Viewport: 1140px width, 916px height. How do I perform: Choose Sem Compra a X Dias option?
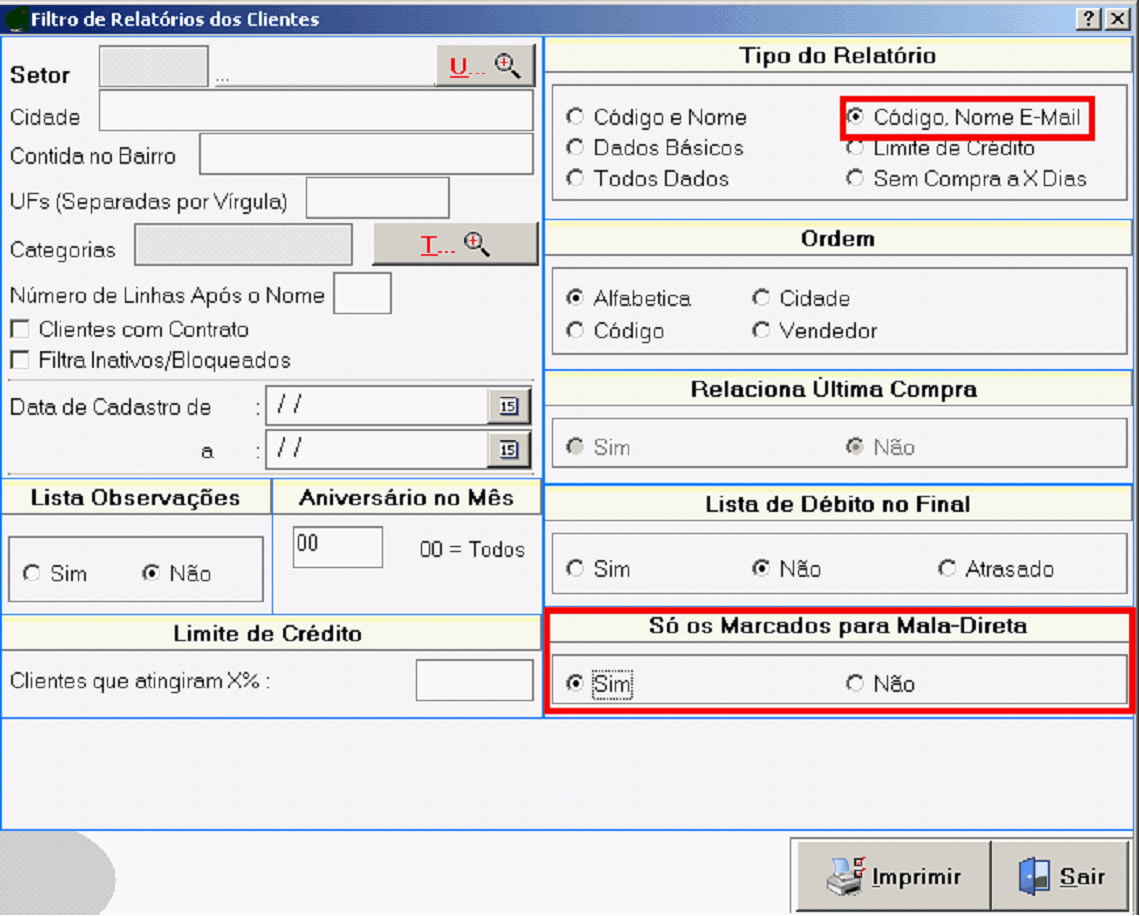(x=855, y=179)
